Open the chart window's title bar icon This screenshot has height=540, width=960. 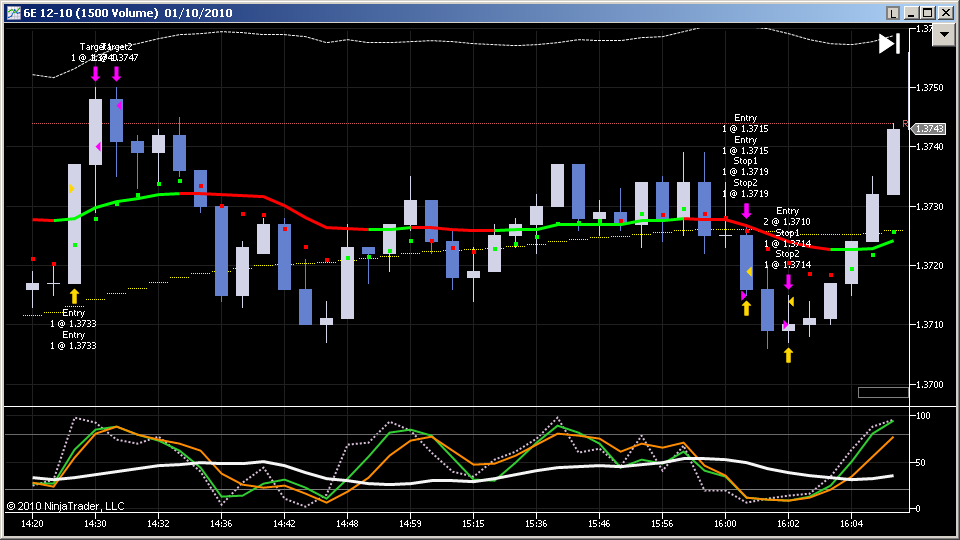13,13
